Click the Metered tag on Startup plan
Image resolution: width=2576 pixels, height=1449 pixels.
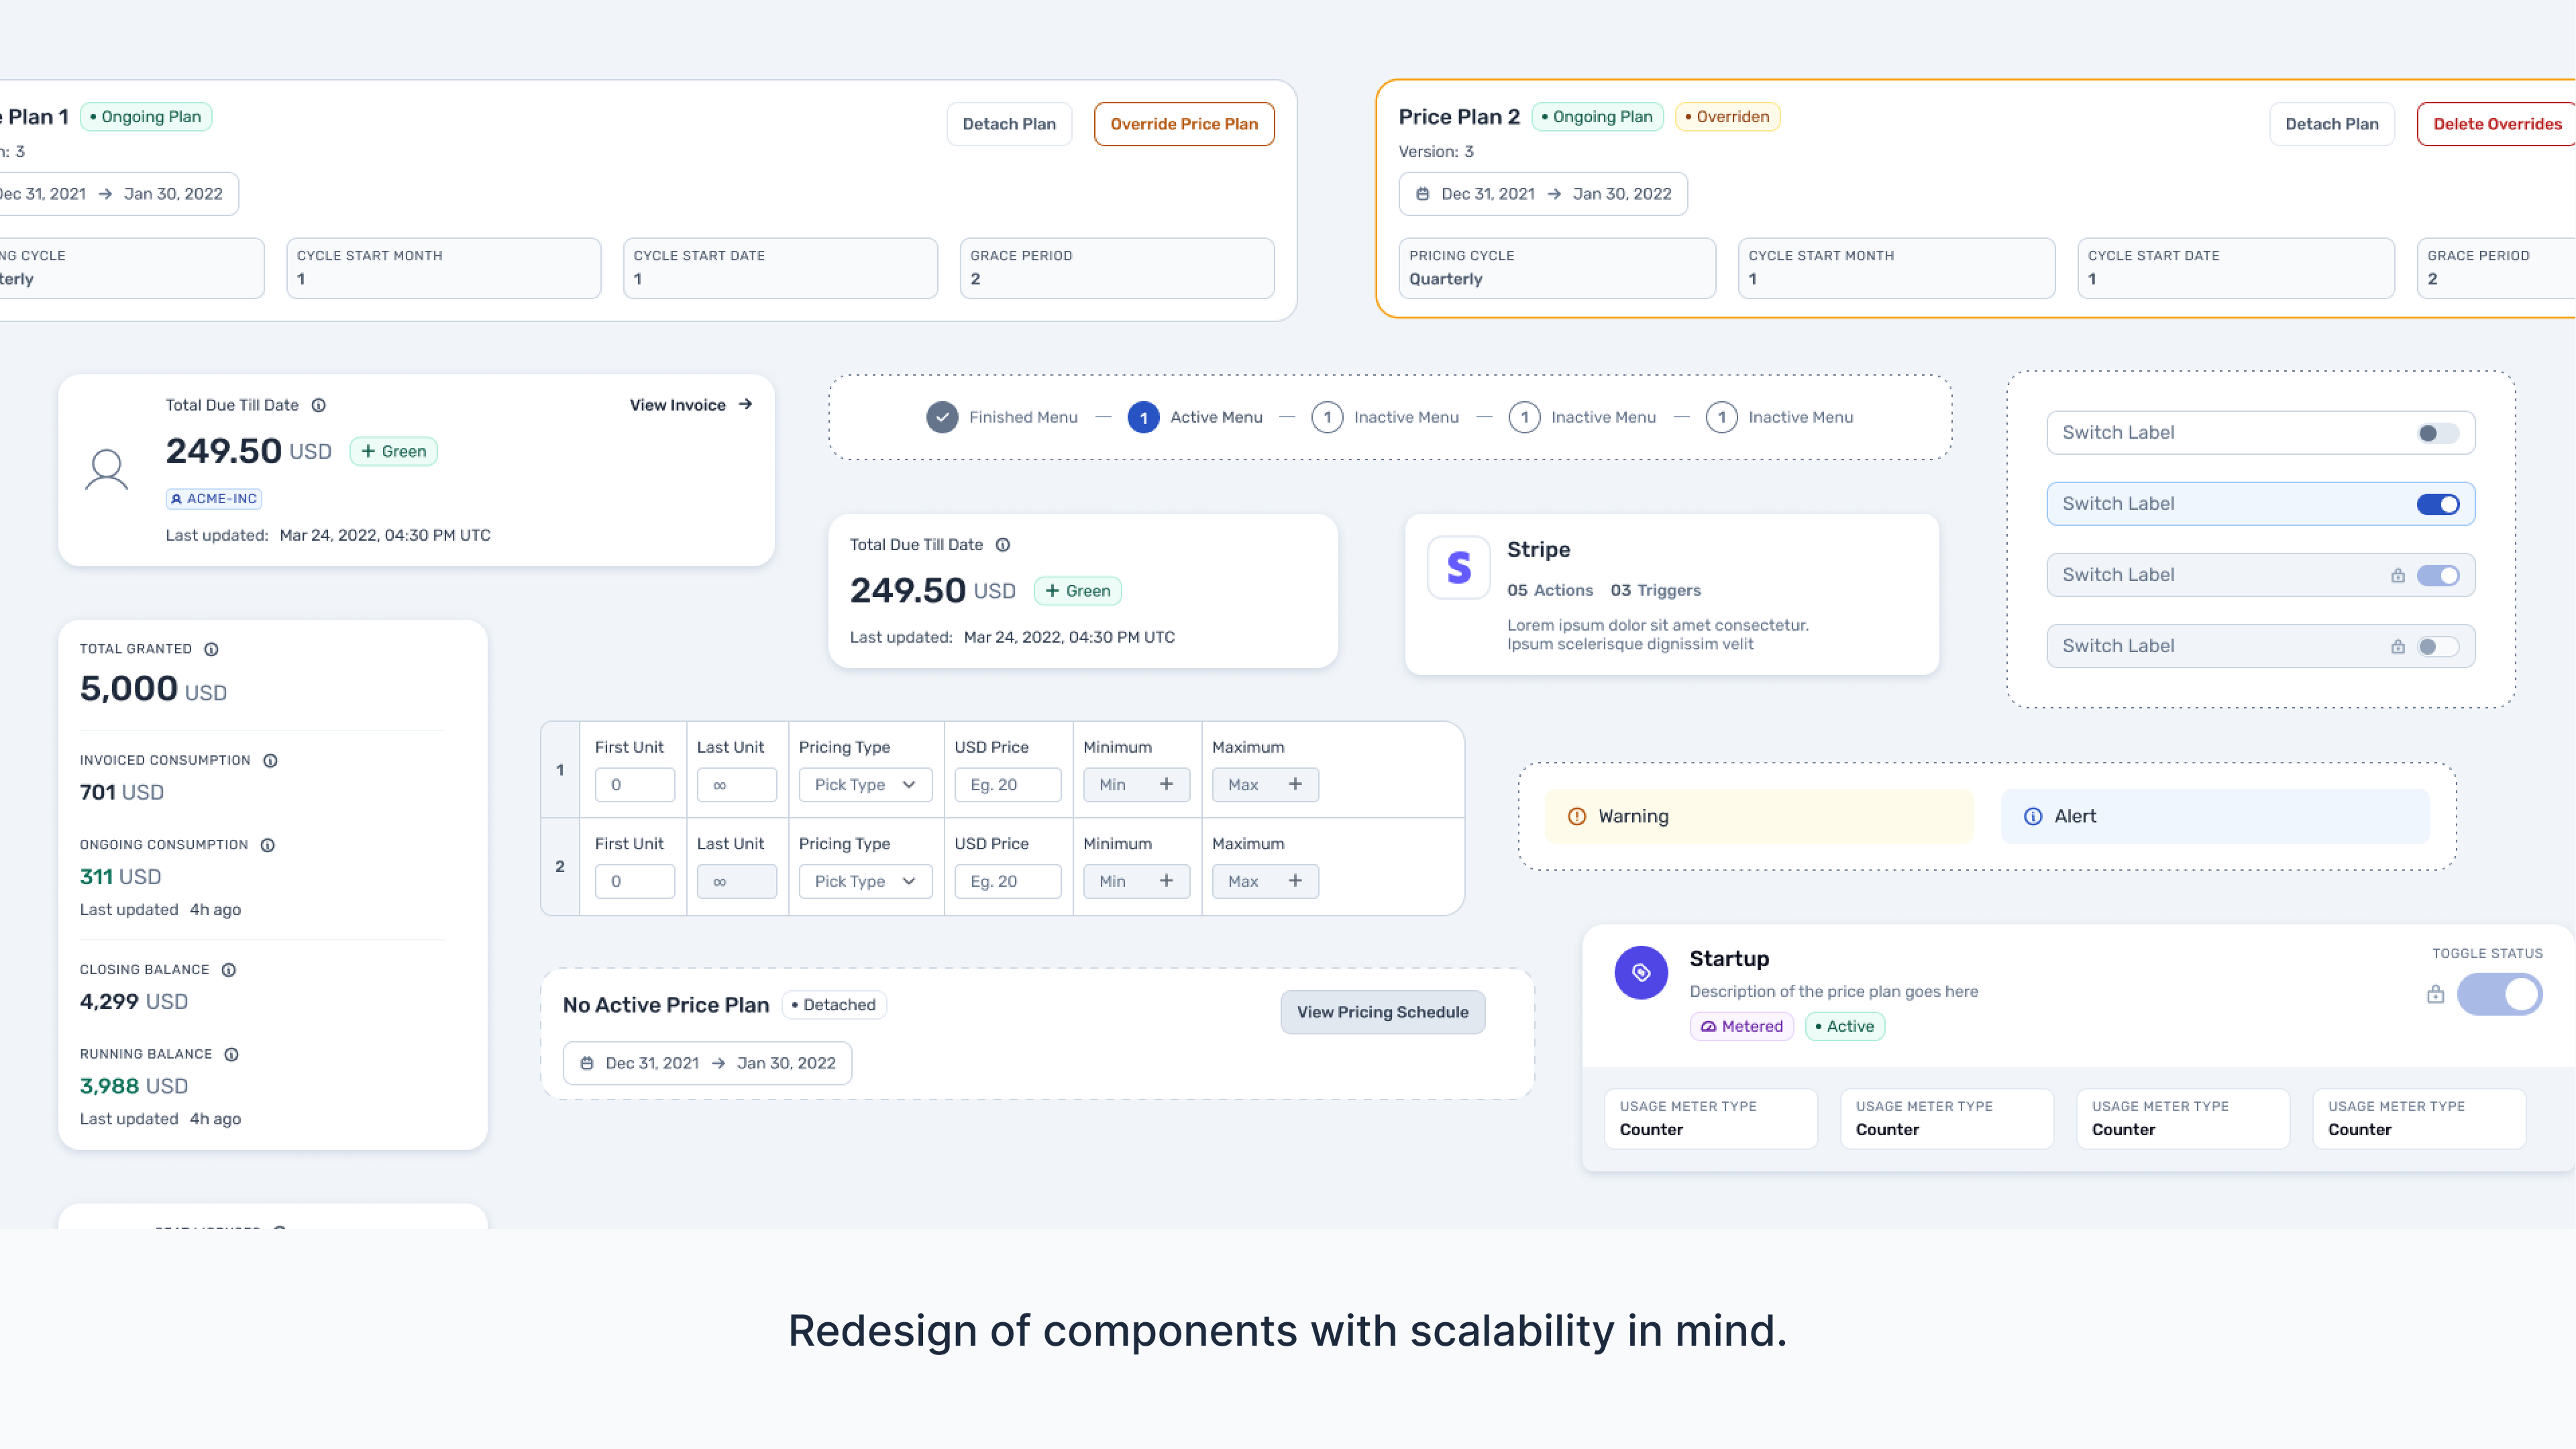point(1741,1026)
